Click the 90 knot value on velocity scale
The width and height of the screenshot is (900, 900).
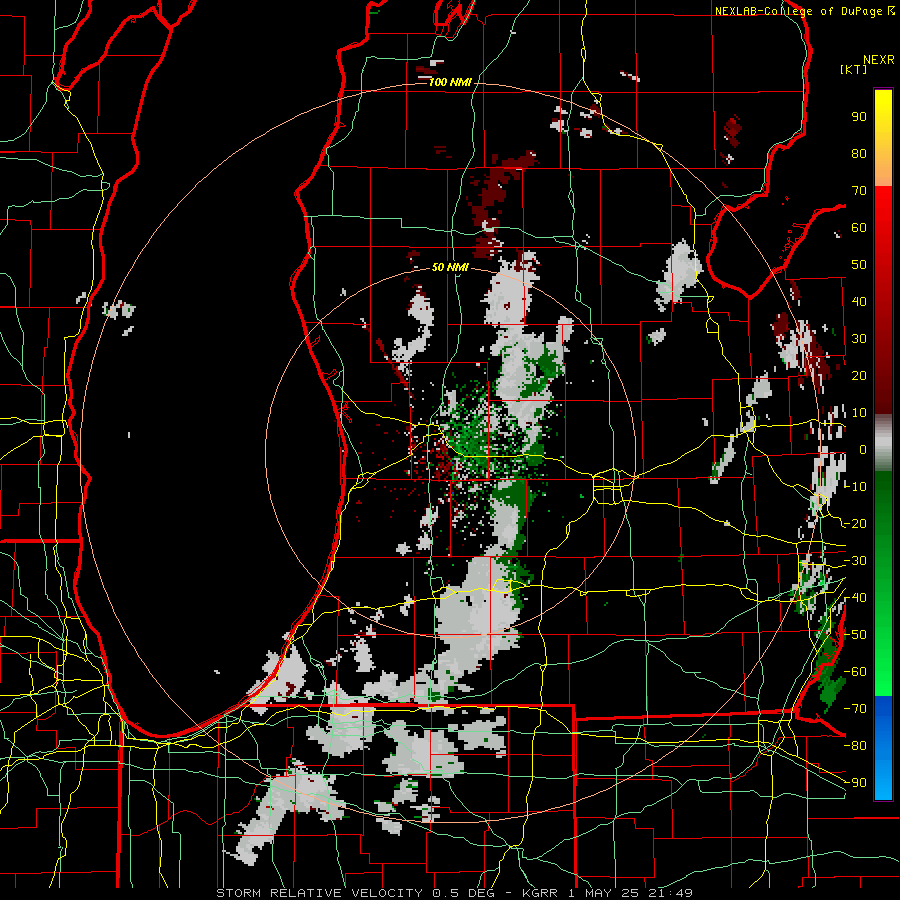pos(859,117)
